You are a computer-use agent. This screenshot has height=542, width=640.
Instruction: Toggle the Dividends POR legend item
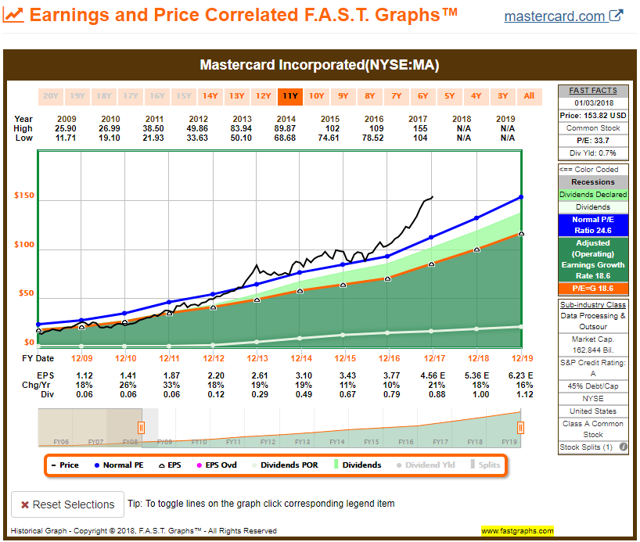click(285, 465)
